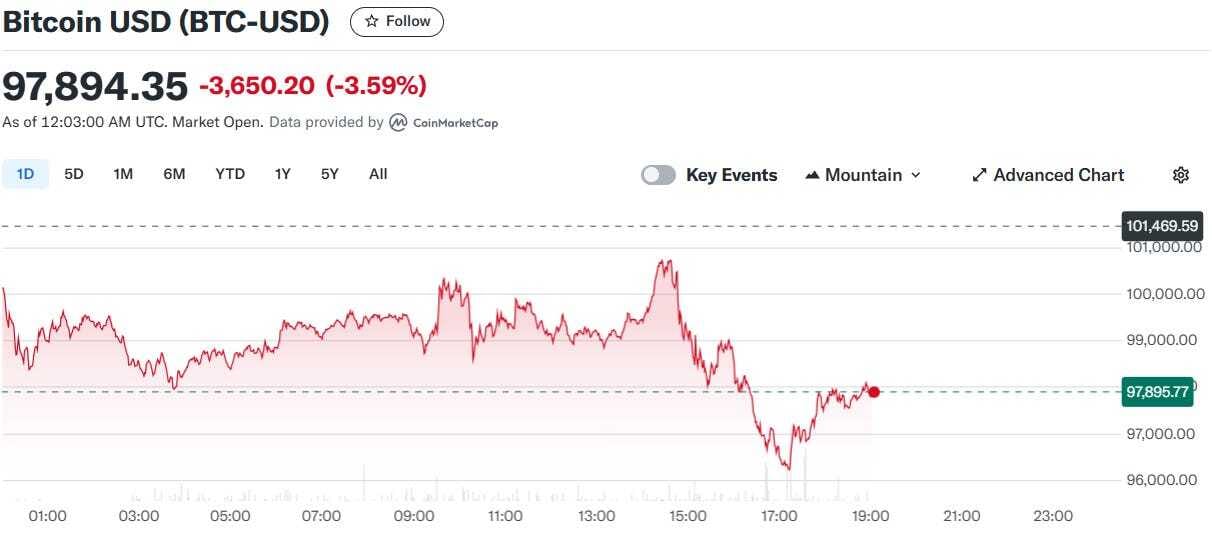Toggle the Key Events switch
The image size is (1212, 534).
click(658, 175)
